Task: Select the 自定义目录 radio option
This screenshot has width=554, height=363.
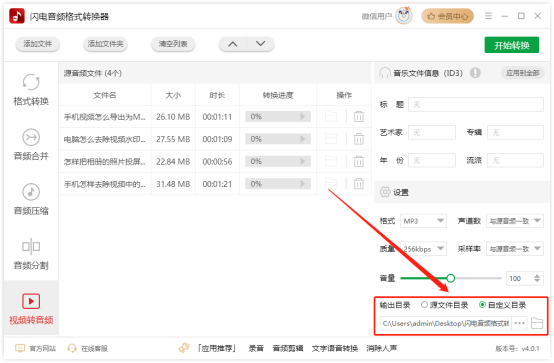Action: [x=482, y=305]
